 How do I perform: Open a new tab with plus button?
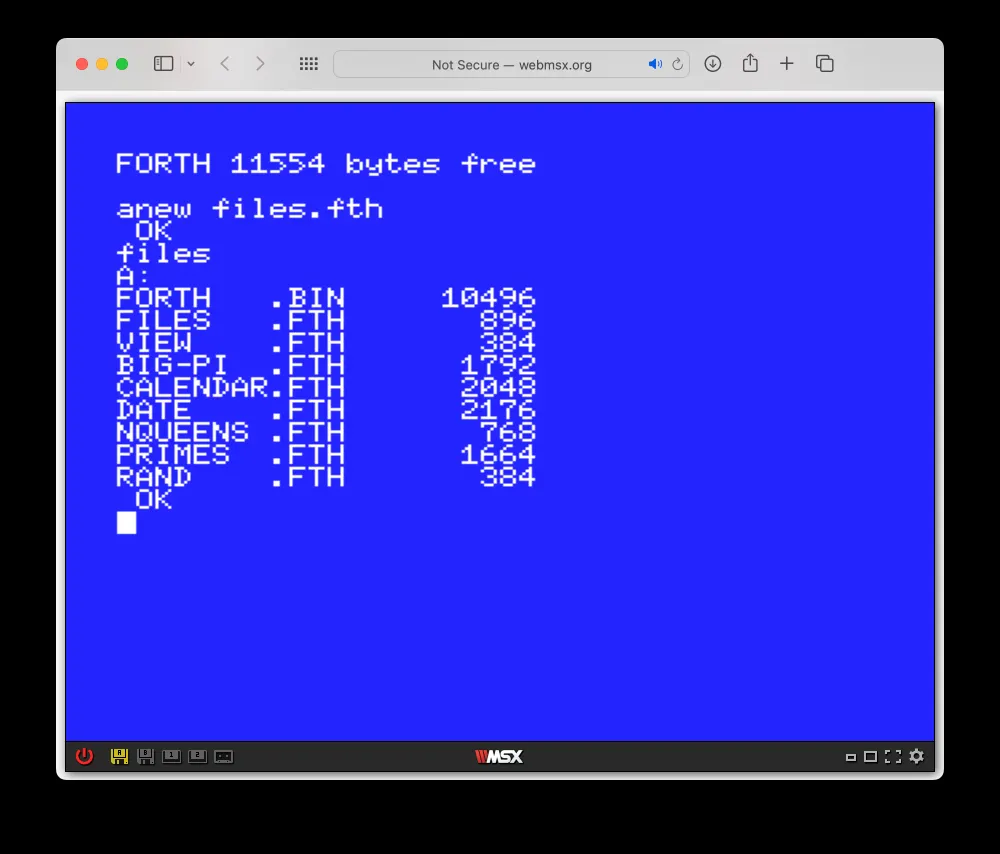(787, 64)
